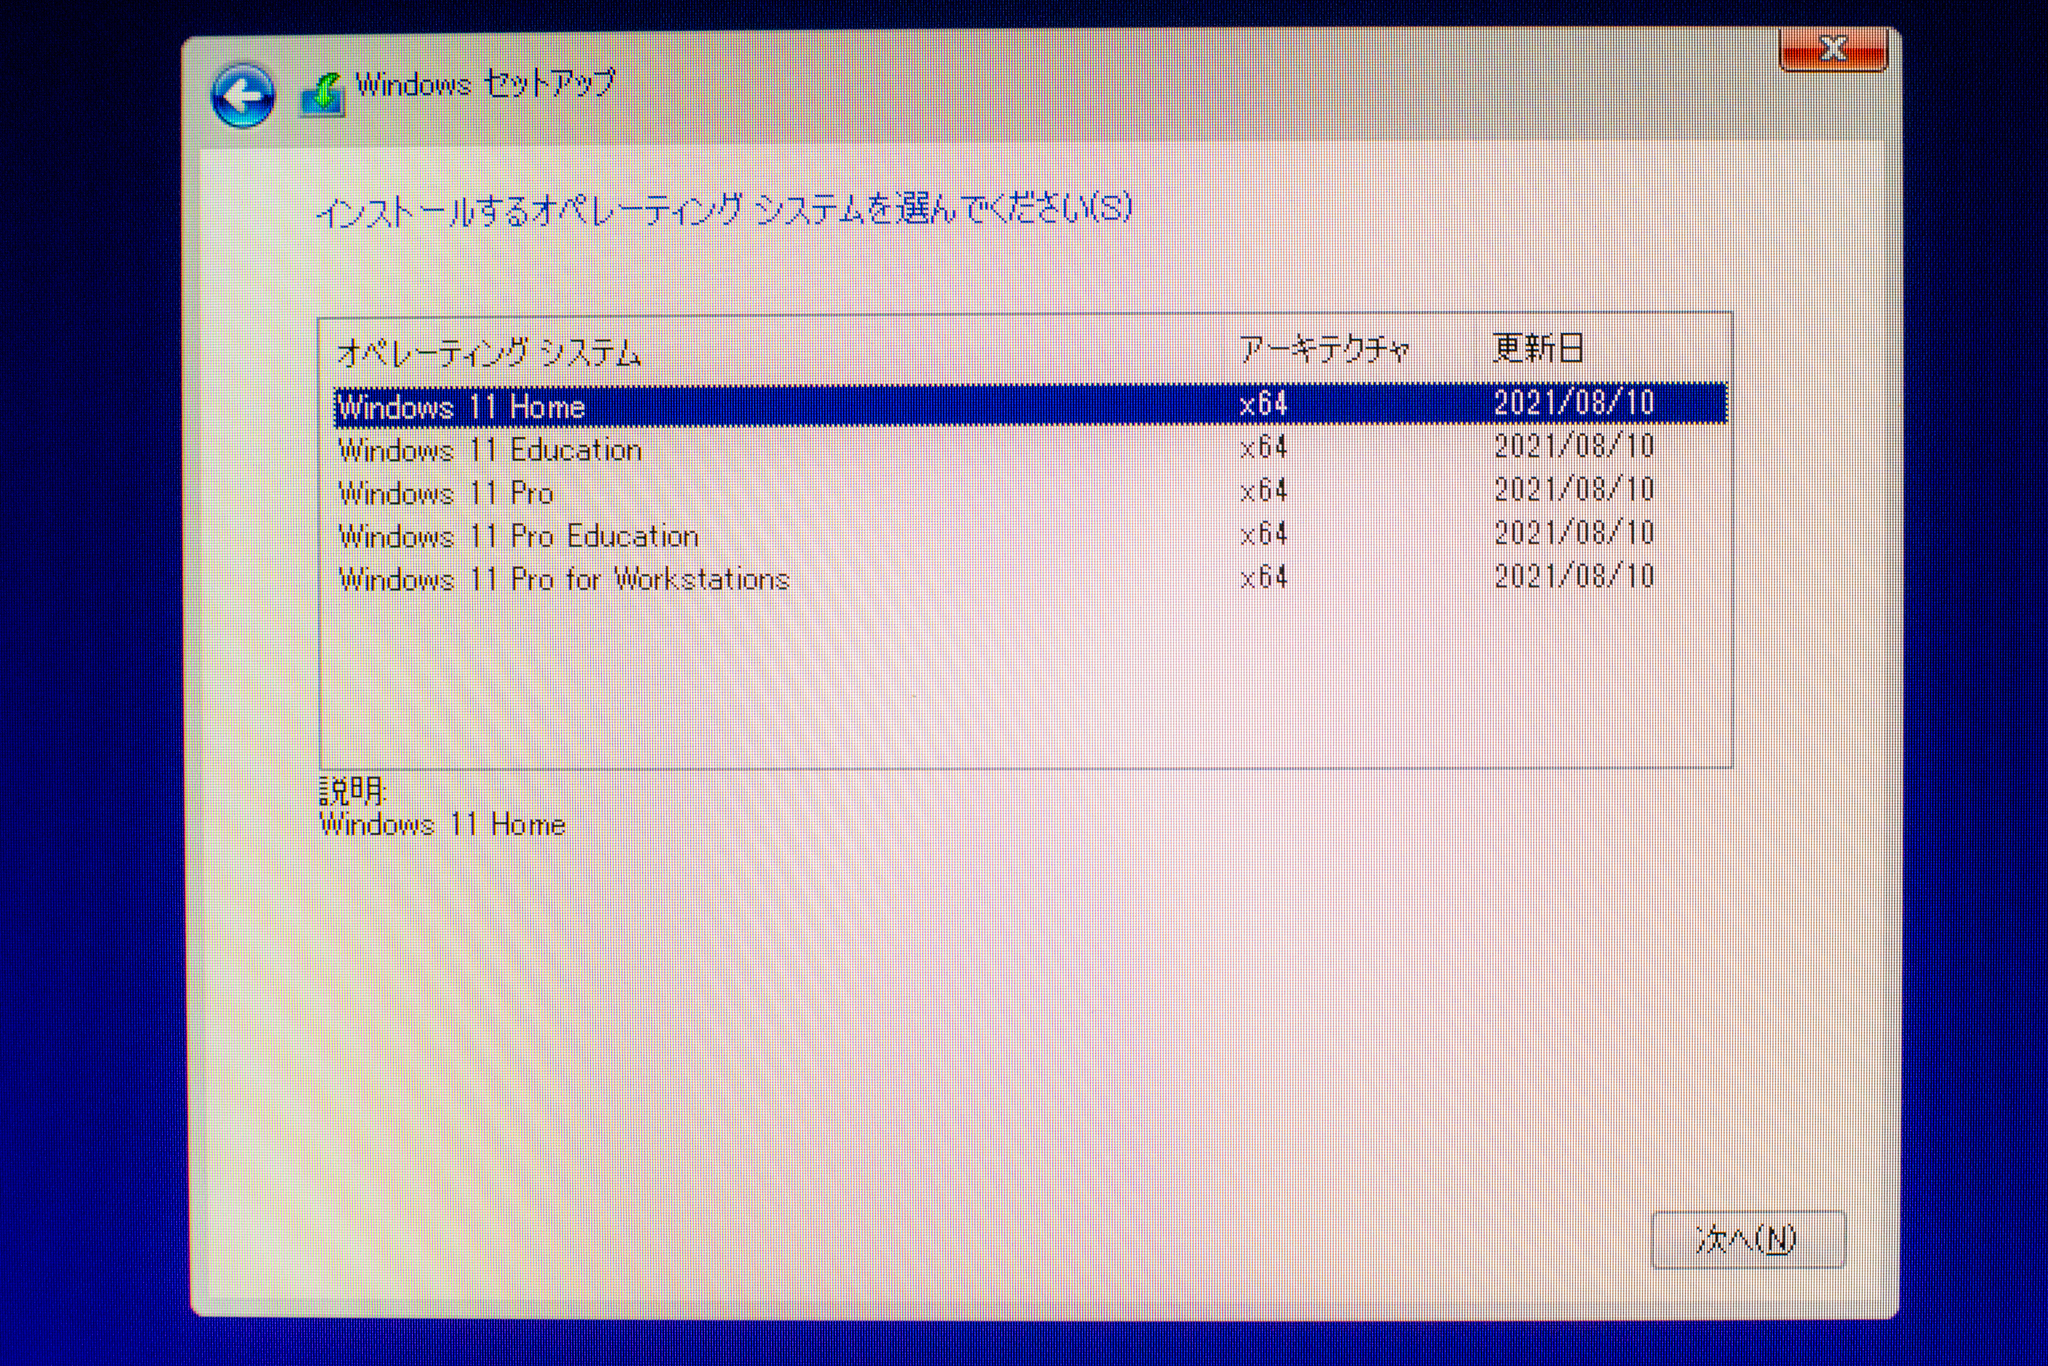Viewport: 2048px width, 1366px height.
Task: Select Windows 11 Education from list
Action: [490, 450]
